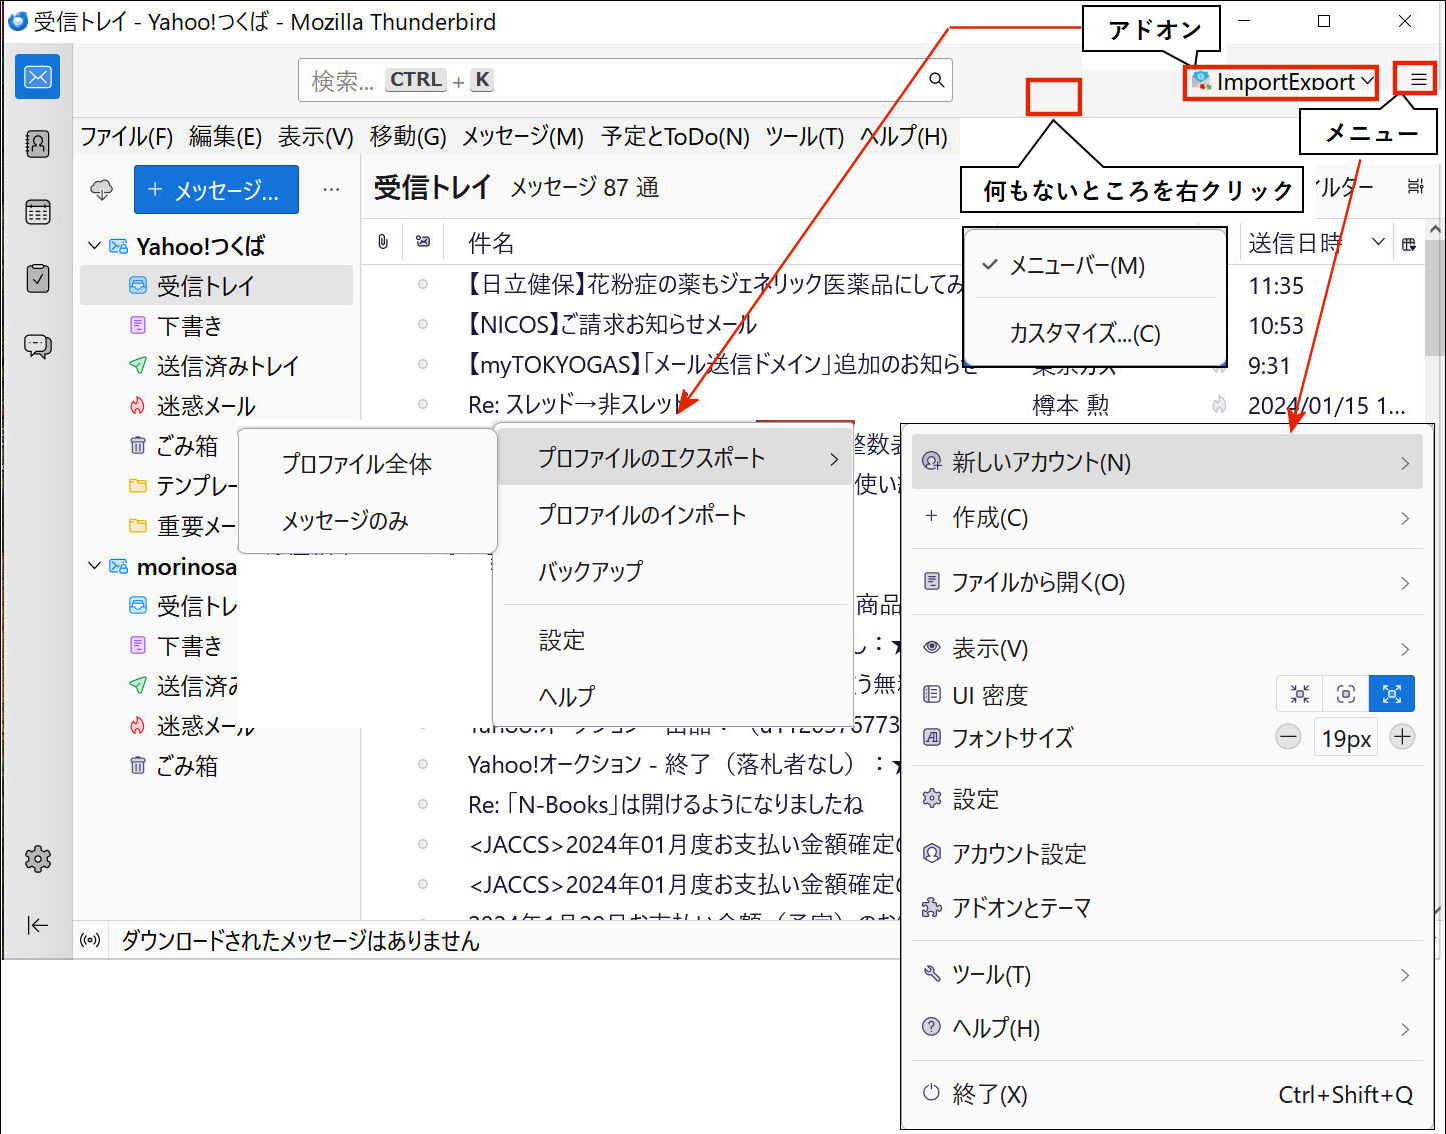Screen dimensions: 1446x1134
Task: Collapse the Yahoo!つくば account tree
Action: [94, 246]
